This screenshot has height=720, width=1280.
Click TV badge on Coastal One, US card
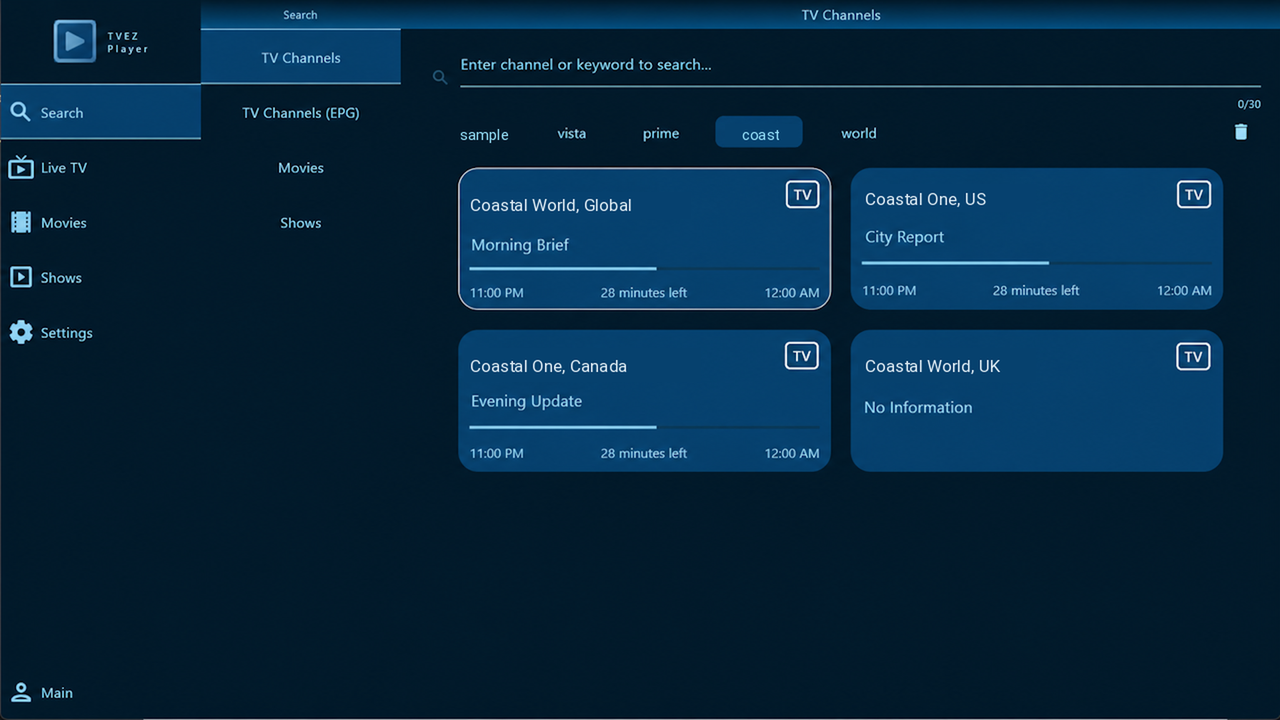[1194, 195]
